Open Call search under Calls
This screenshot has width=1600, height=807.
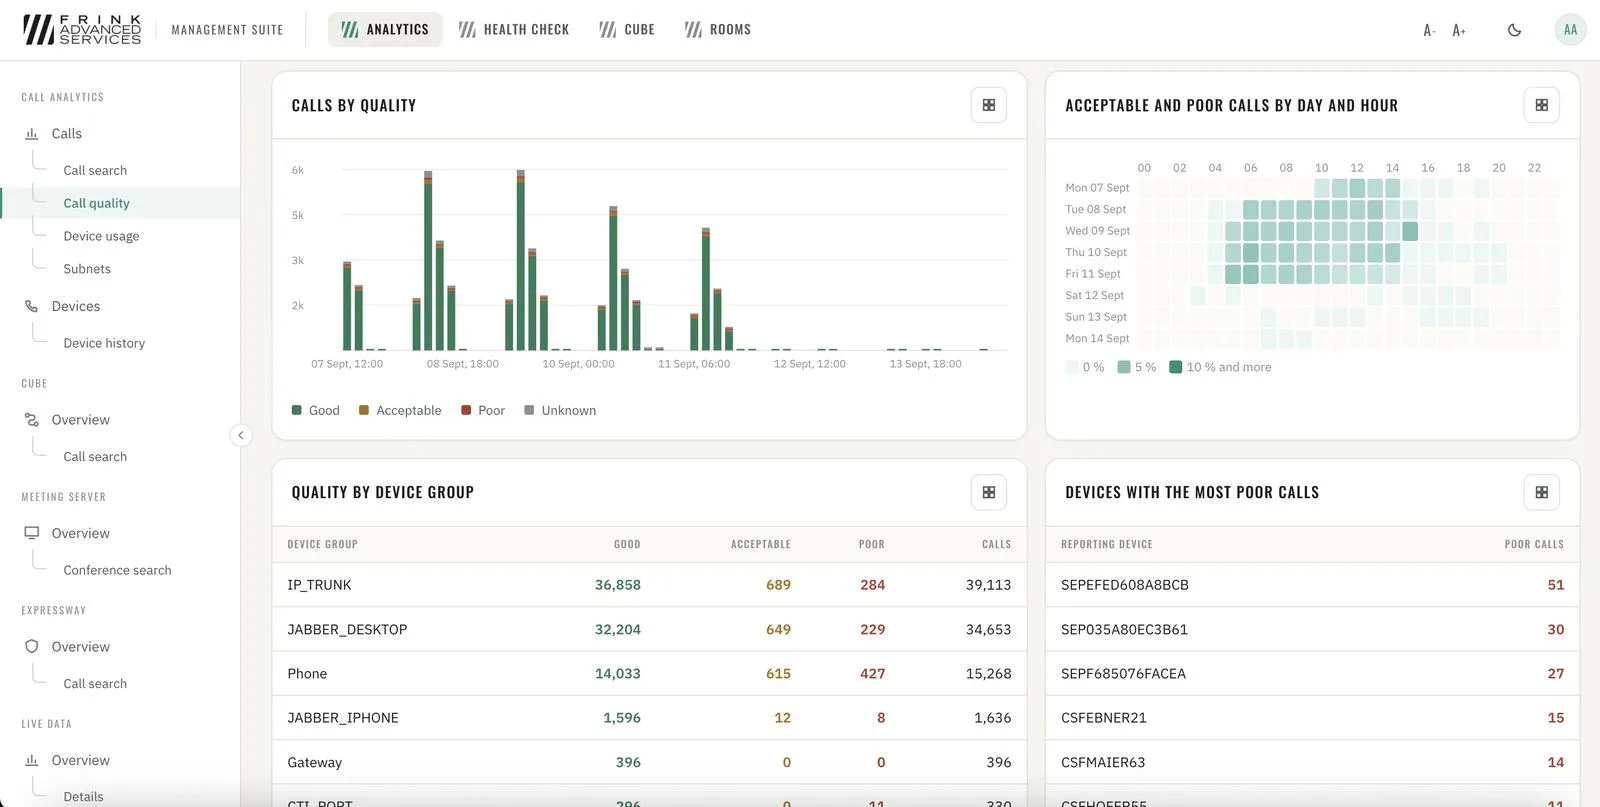click(95, 170)
